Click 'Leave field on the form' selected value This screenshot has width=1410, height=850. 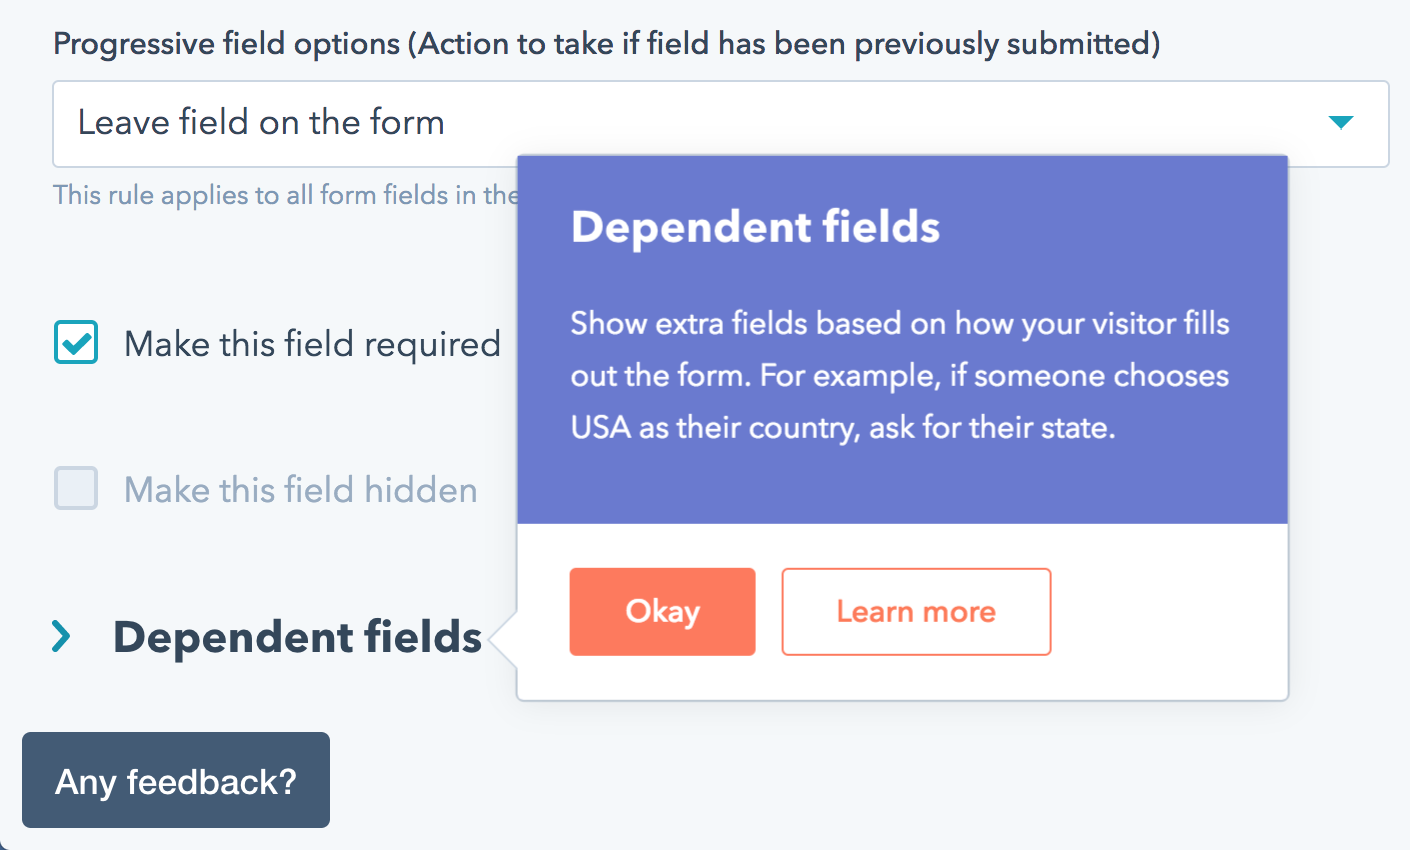pos(261,123)
